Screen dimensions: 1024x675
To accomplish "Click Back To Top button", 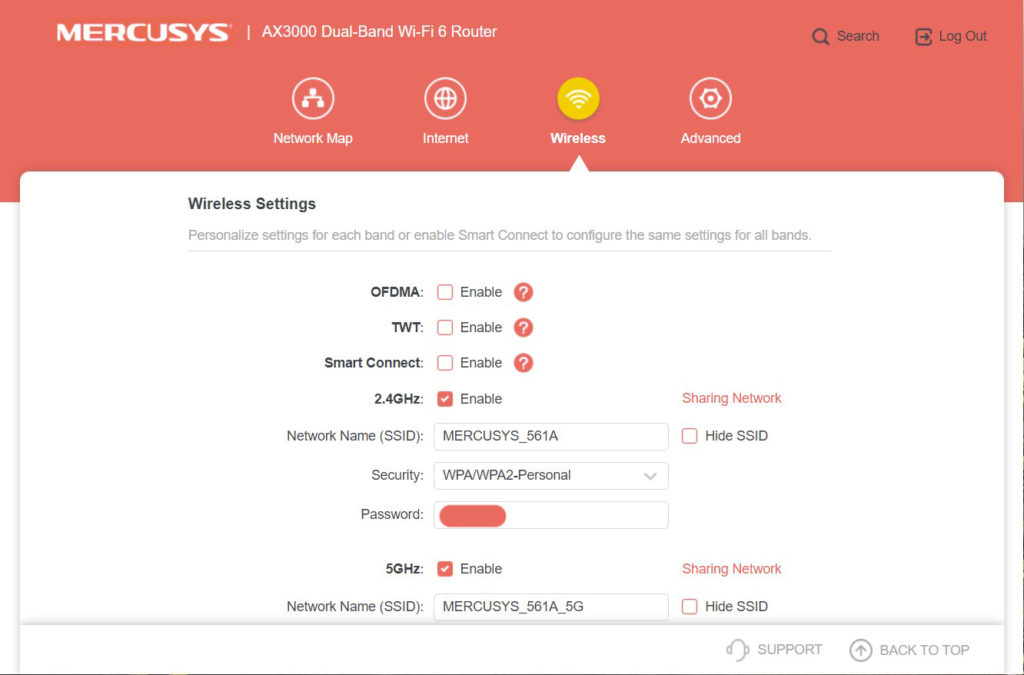I will tap(909, 650).
